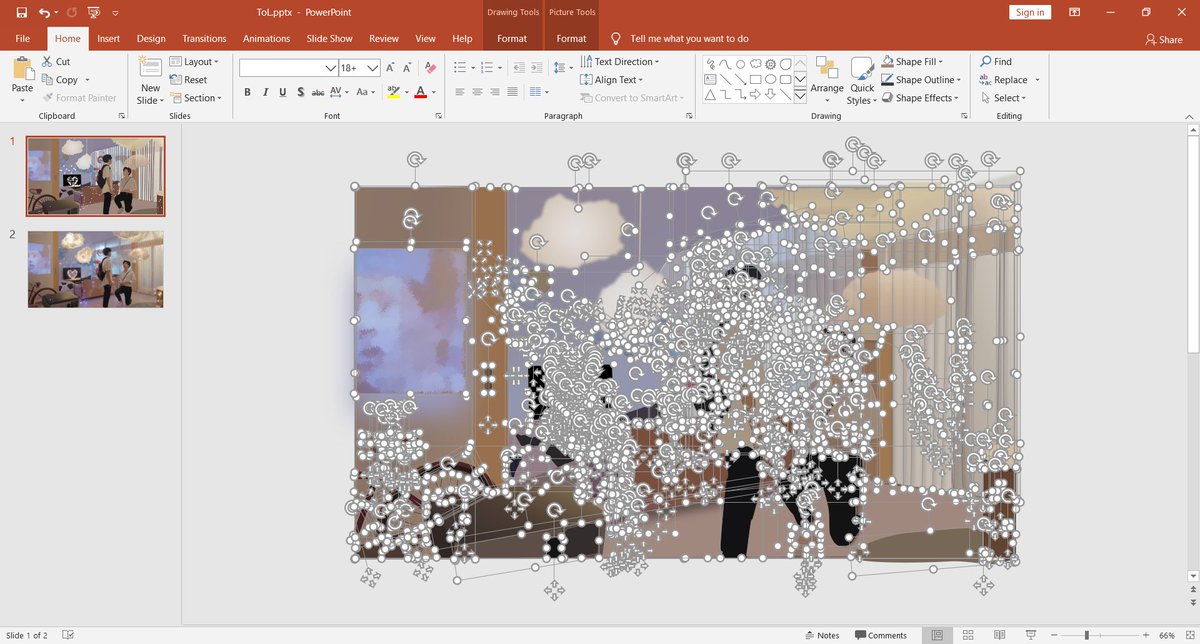Fit slide to current window icon
This screenshot has height=644, width=1200.
[x=1189, y=635]
